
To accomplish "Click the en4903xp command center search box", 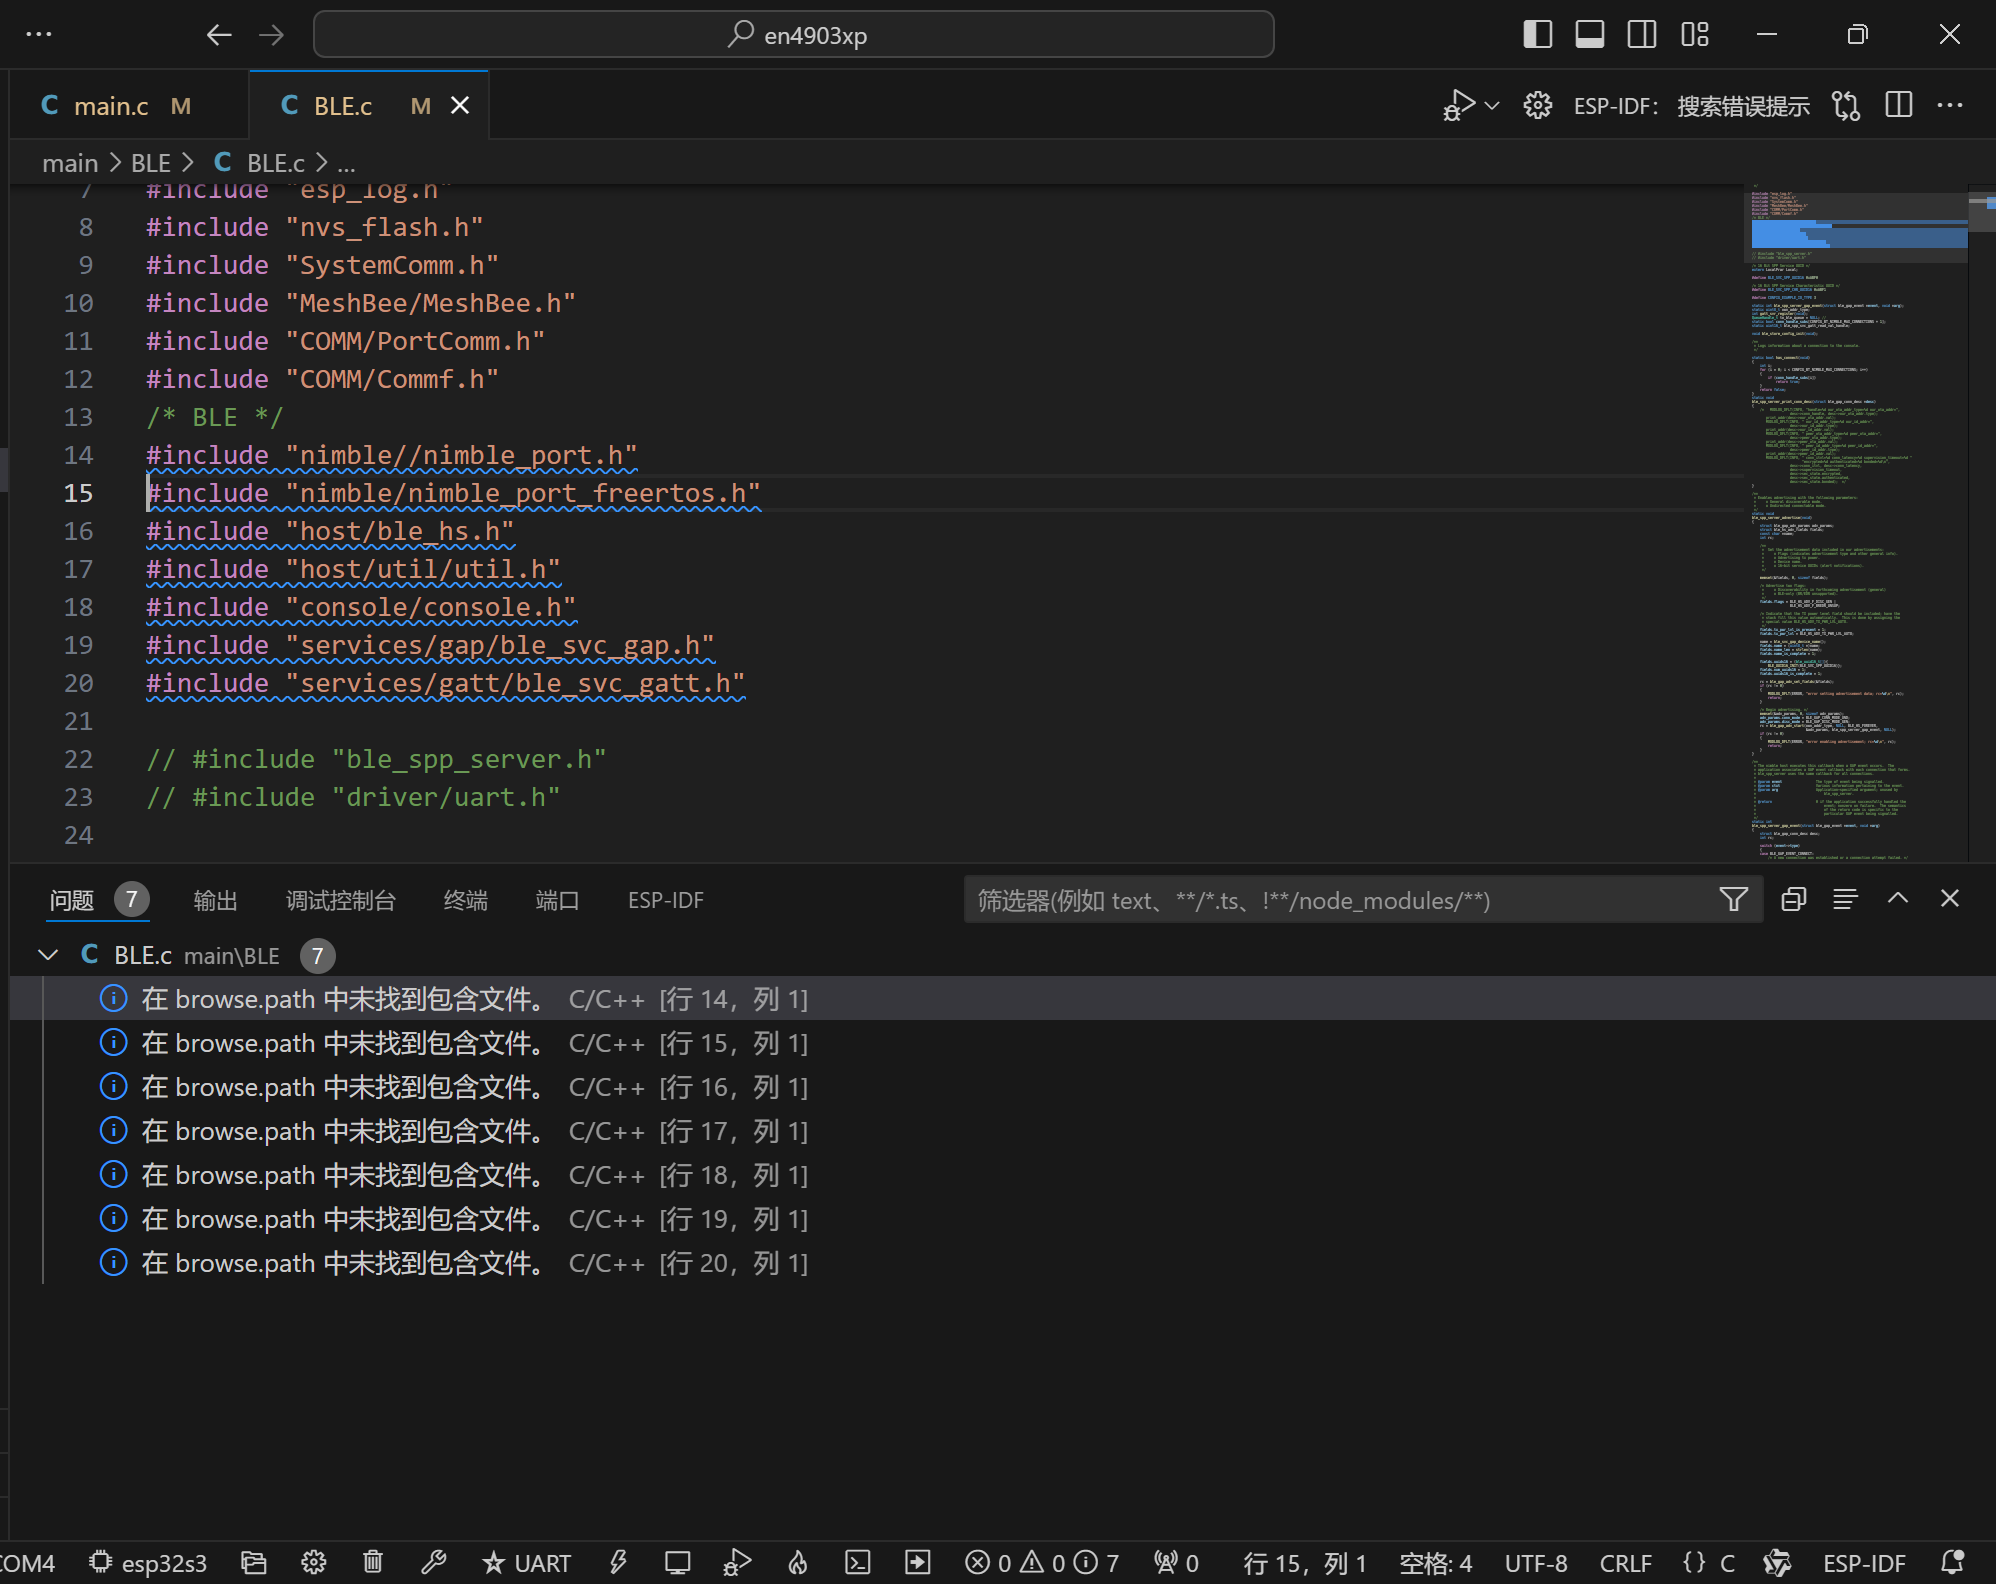I will click(x=794, y=35).
